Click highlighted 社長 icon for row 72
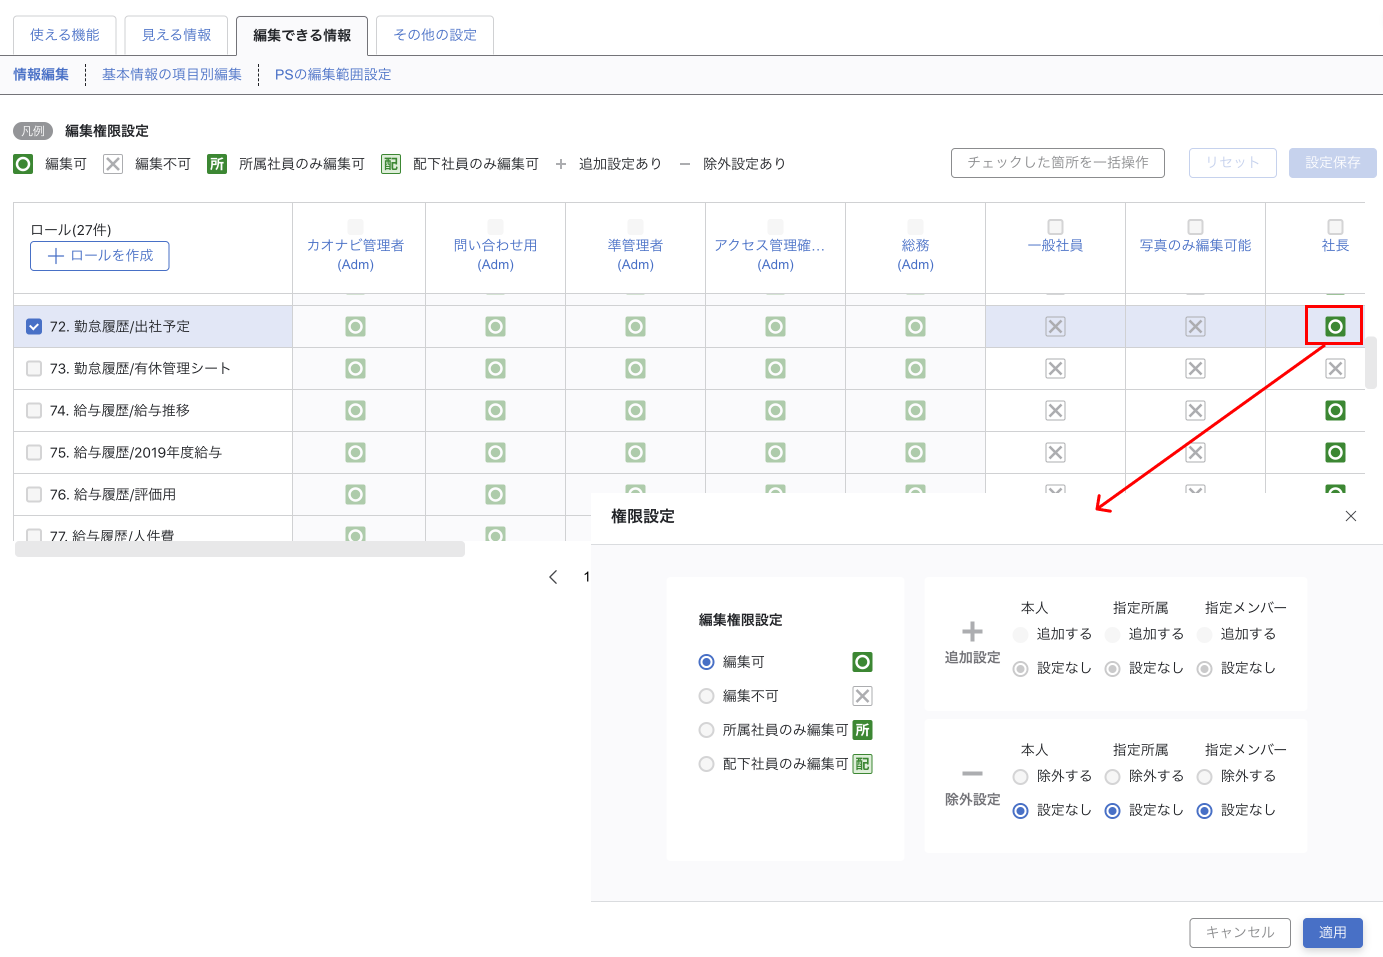This screenshot has width=1383, height=957. [x=1334, y=326]
